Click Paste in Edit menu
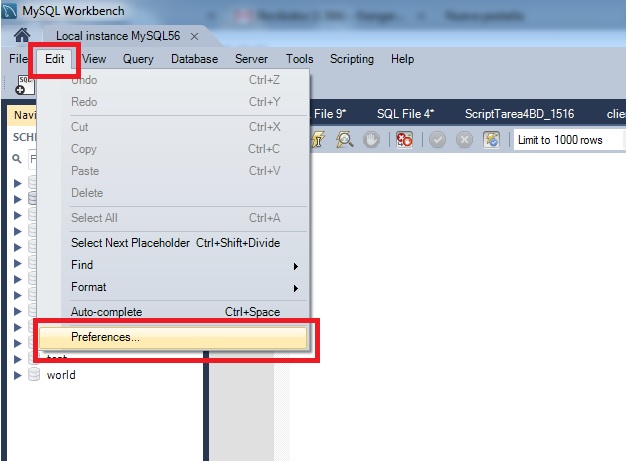This screenshot has width=627, height=461. [173, 171]
